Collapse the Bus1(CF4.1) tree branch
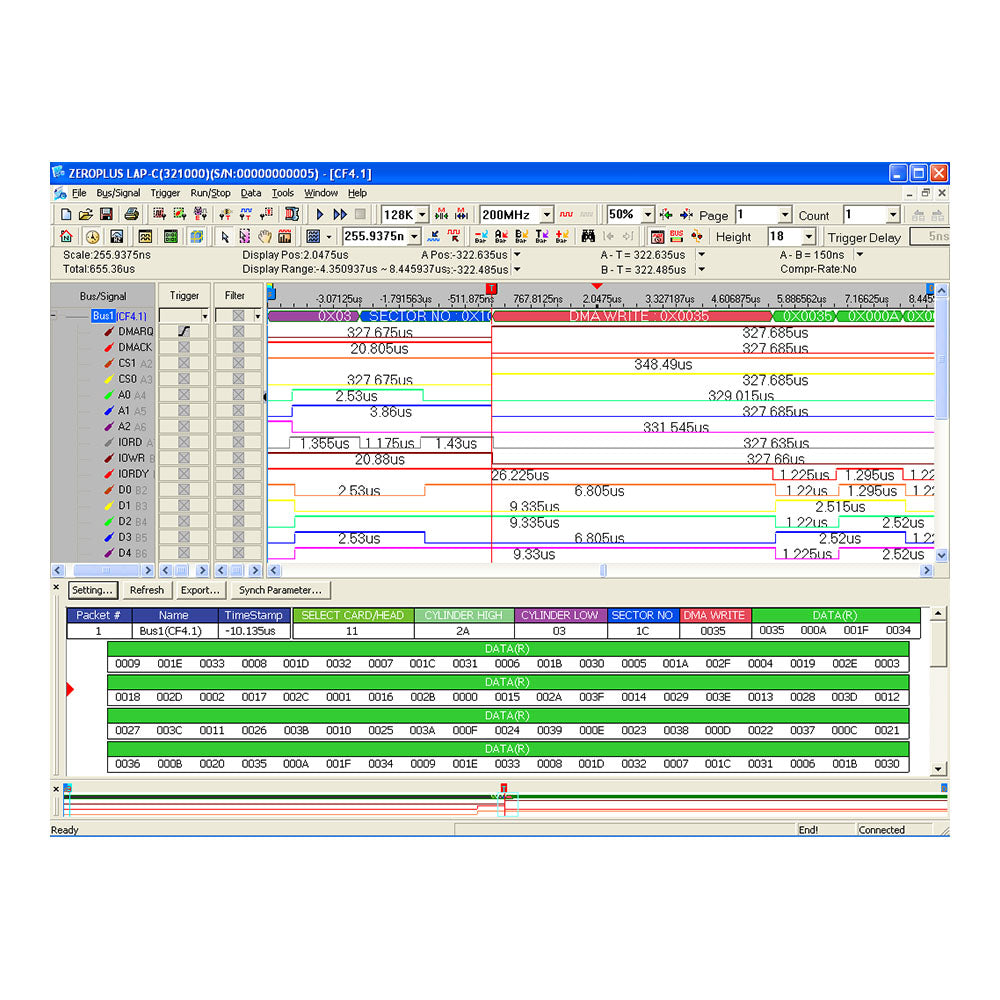 (53, 316)
